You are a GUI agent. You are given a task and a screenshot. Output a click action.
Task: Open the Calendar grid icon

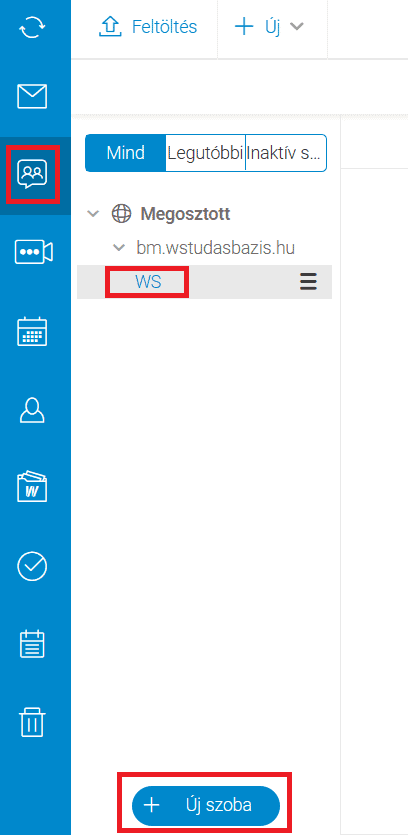click(x=32, y=332)
